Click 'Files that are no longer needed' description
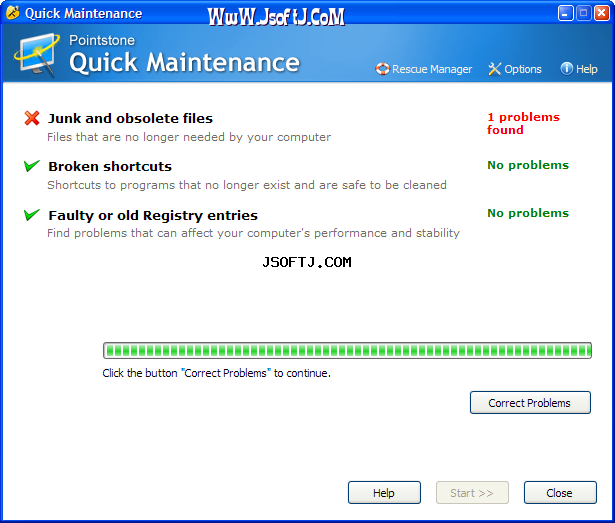Screen dimensions: 615x523 tap(189, 137)
